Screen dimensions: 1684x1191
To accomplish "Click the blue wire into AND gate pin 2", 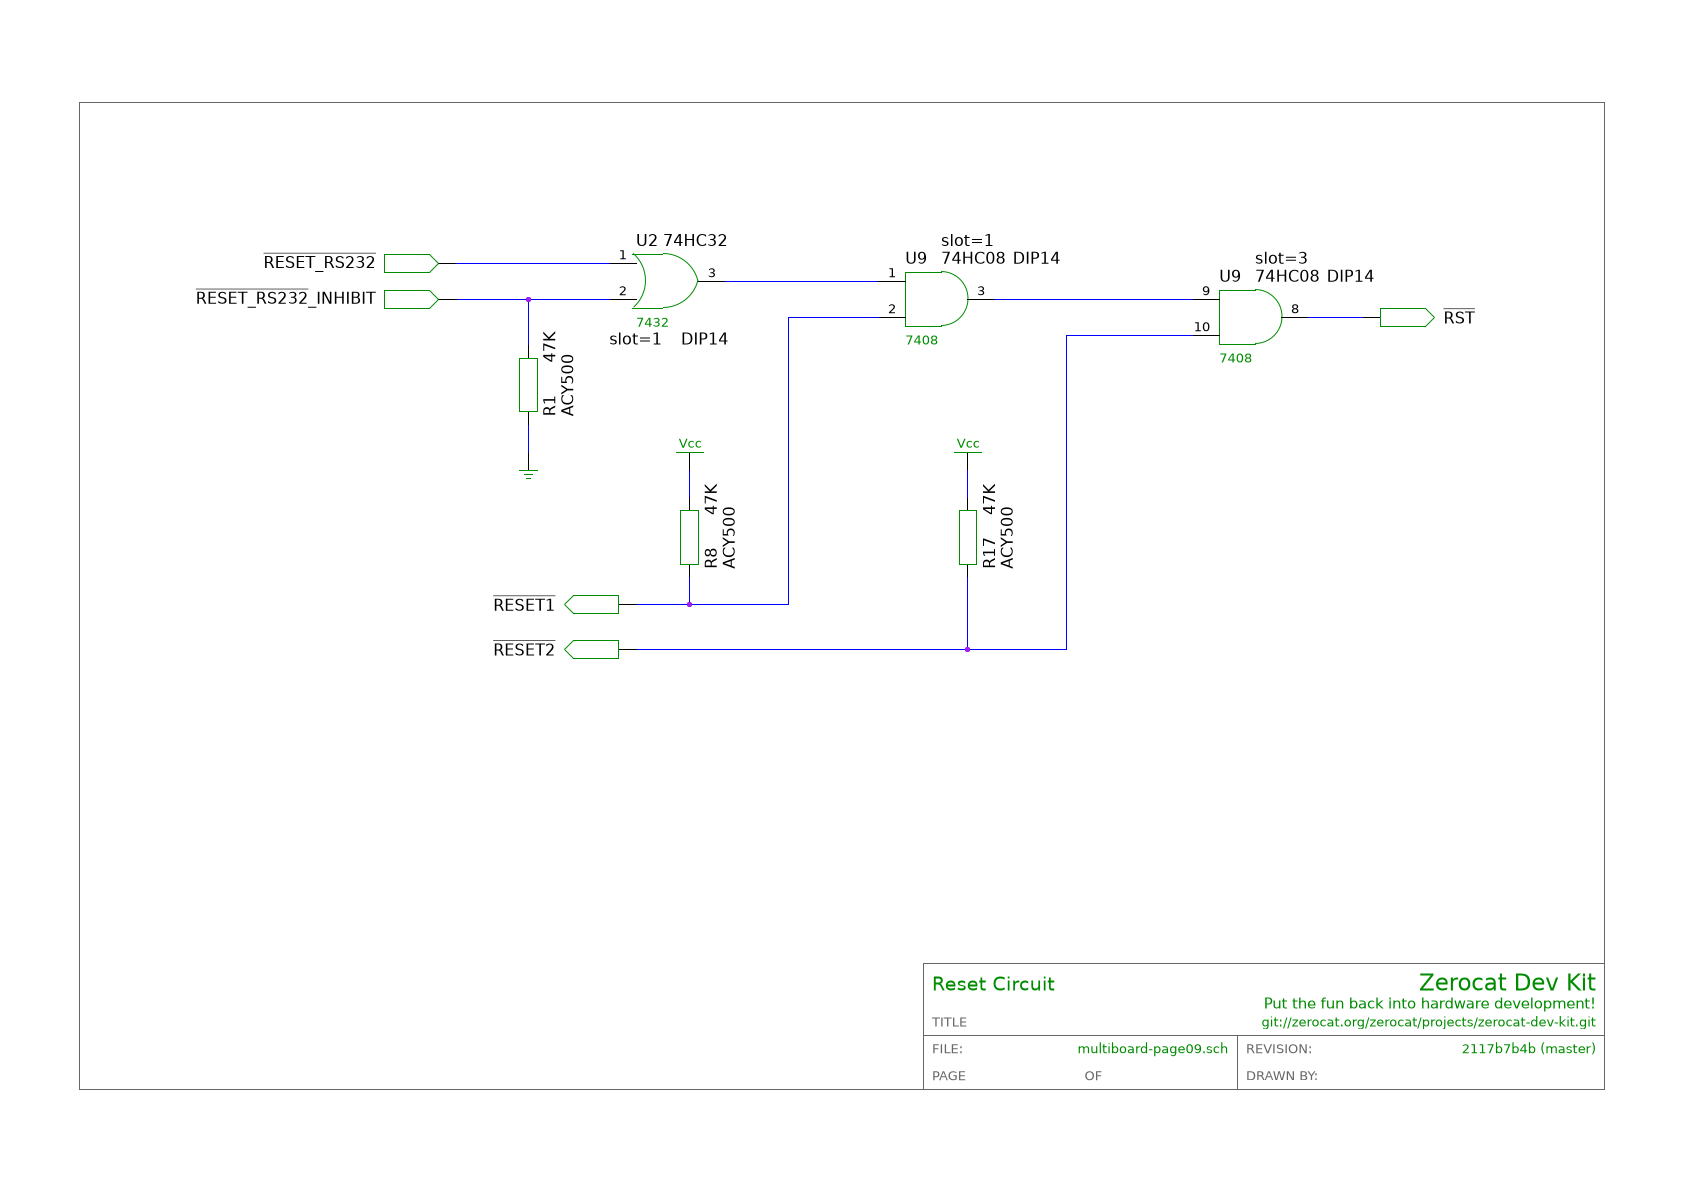I will tap(789, 460).
